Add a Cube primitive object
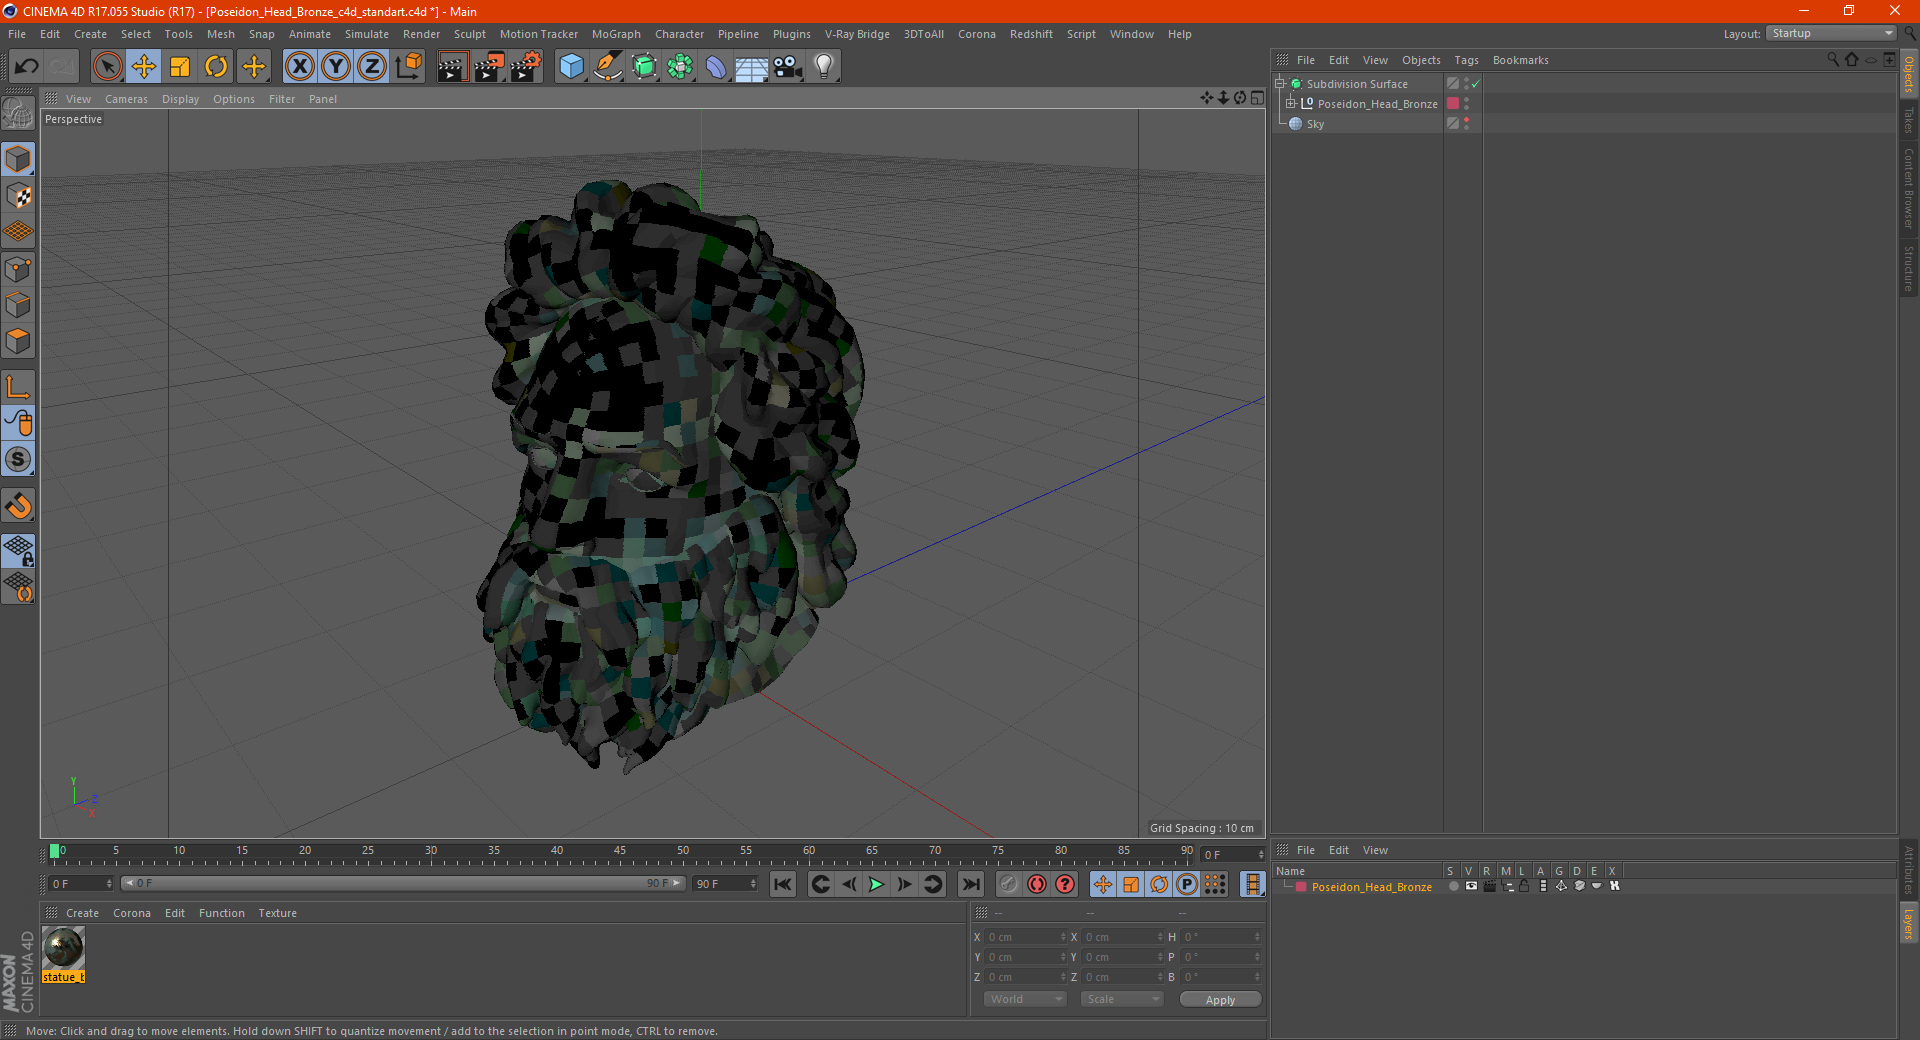Image resolution: width=1920 pixels, height=1040 pixels. point(571,67)
